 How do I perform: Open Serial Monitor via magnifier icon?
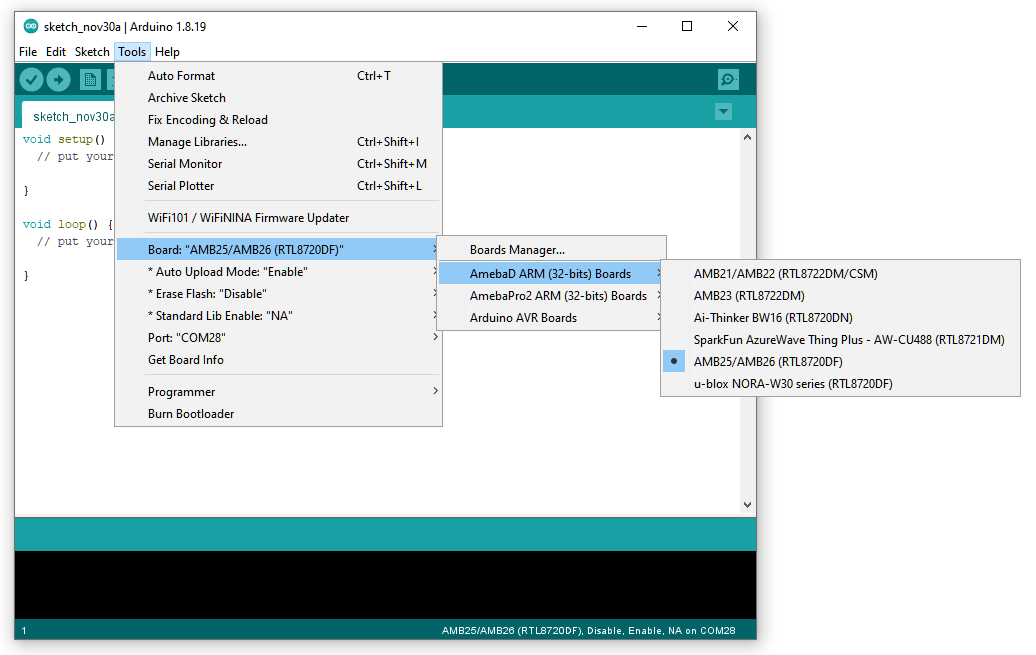pos(728,80)
